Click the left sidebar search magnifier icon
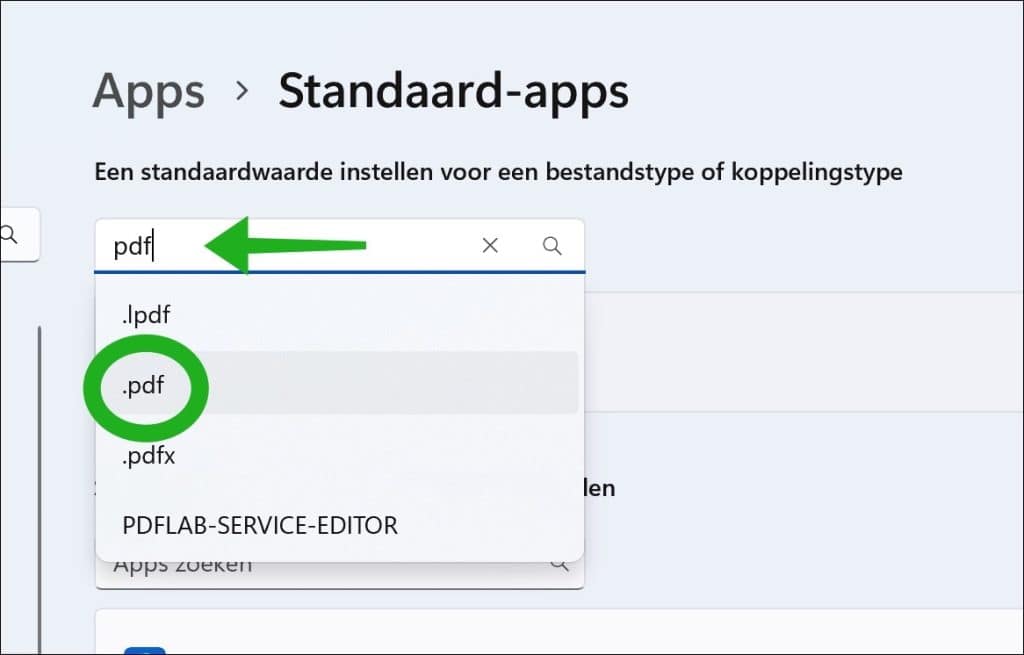This screenshot has width=1024, height=655. click(8, 234)
